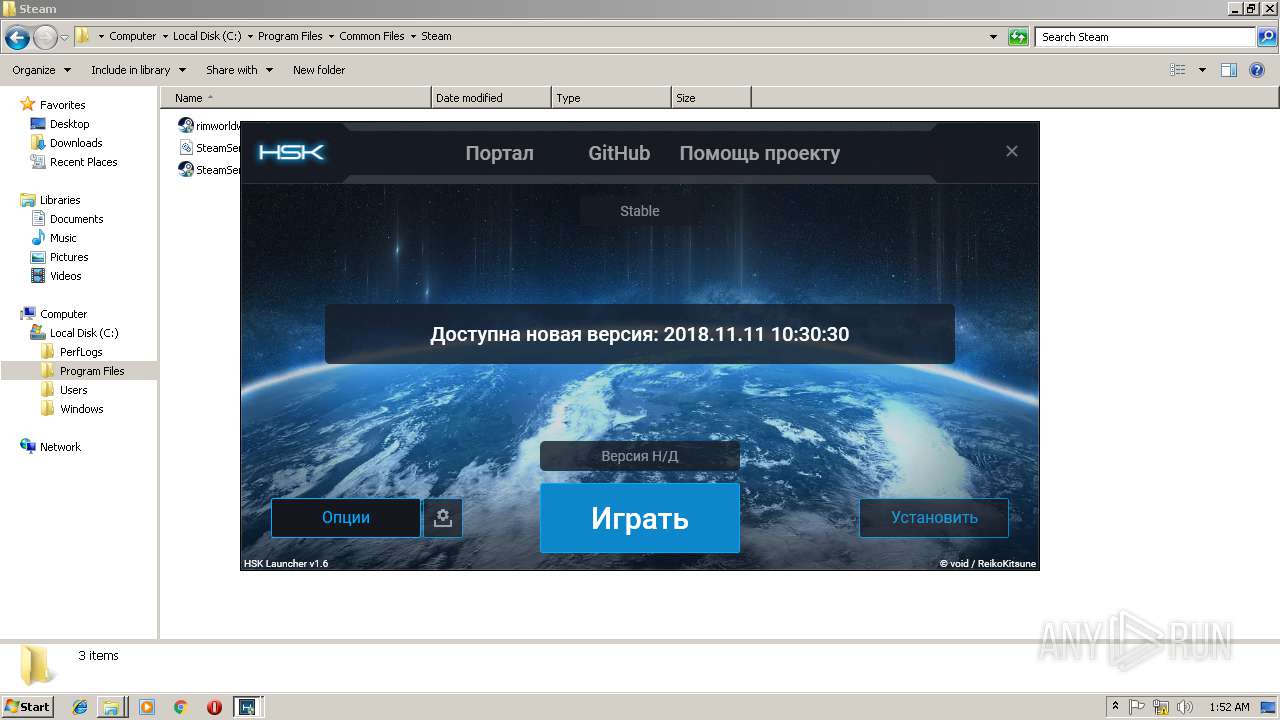Open recent locations dropdown beside Forward arrow
Viewport: 1280px width, 720px height.
pos(64,38)
